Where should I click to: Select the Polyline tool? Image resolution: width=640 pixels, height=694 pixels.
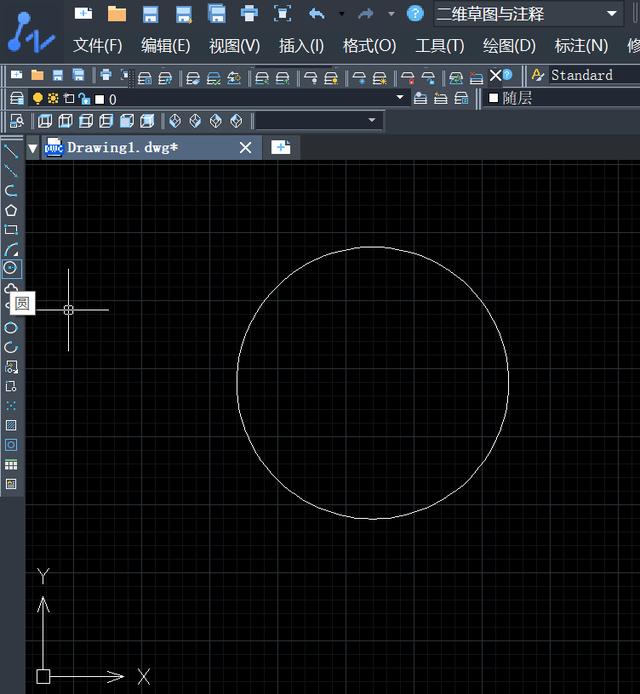click(11, 190)
